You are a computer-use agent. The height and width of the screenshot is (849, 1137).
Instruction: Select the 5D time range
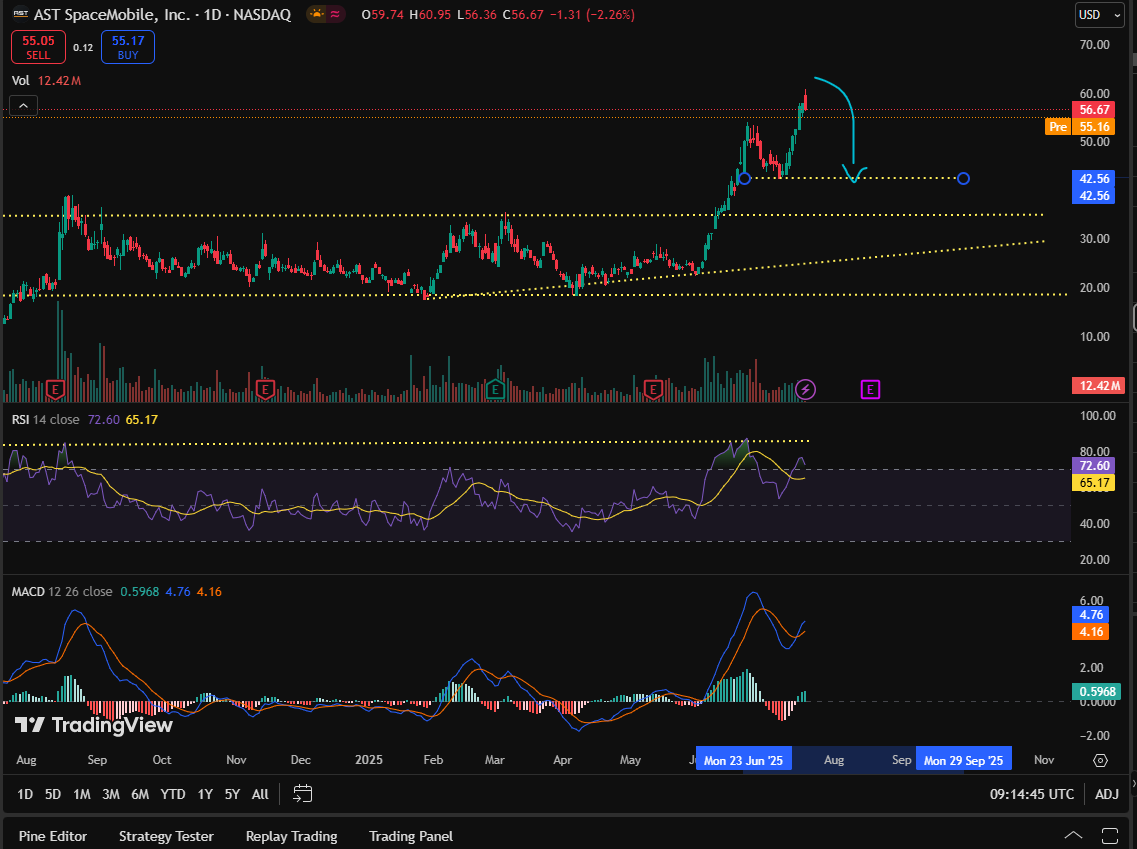[53, 794]
